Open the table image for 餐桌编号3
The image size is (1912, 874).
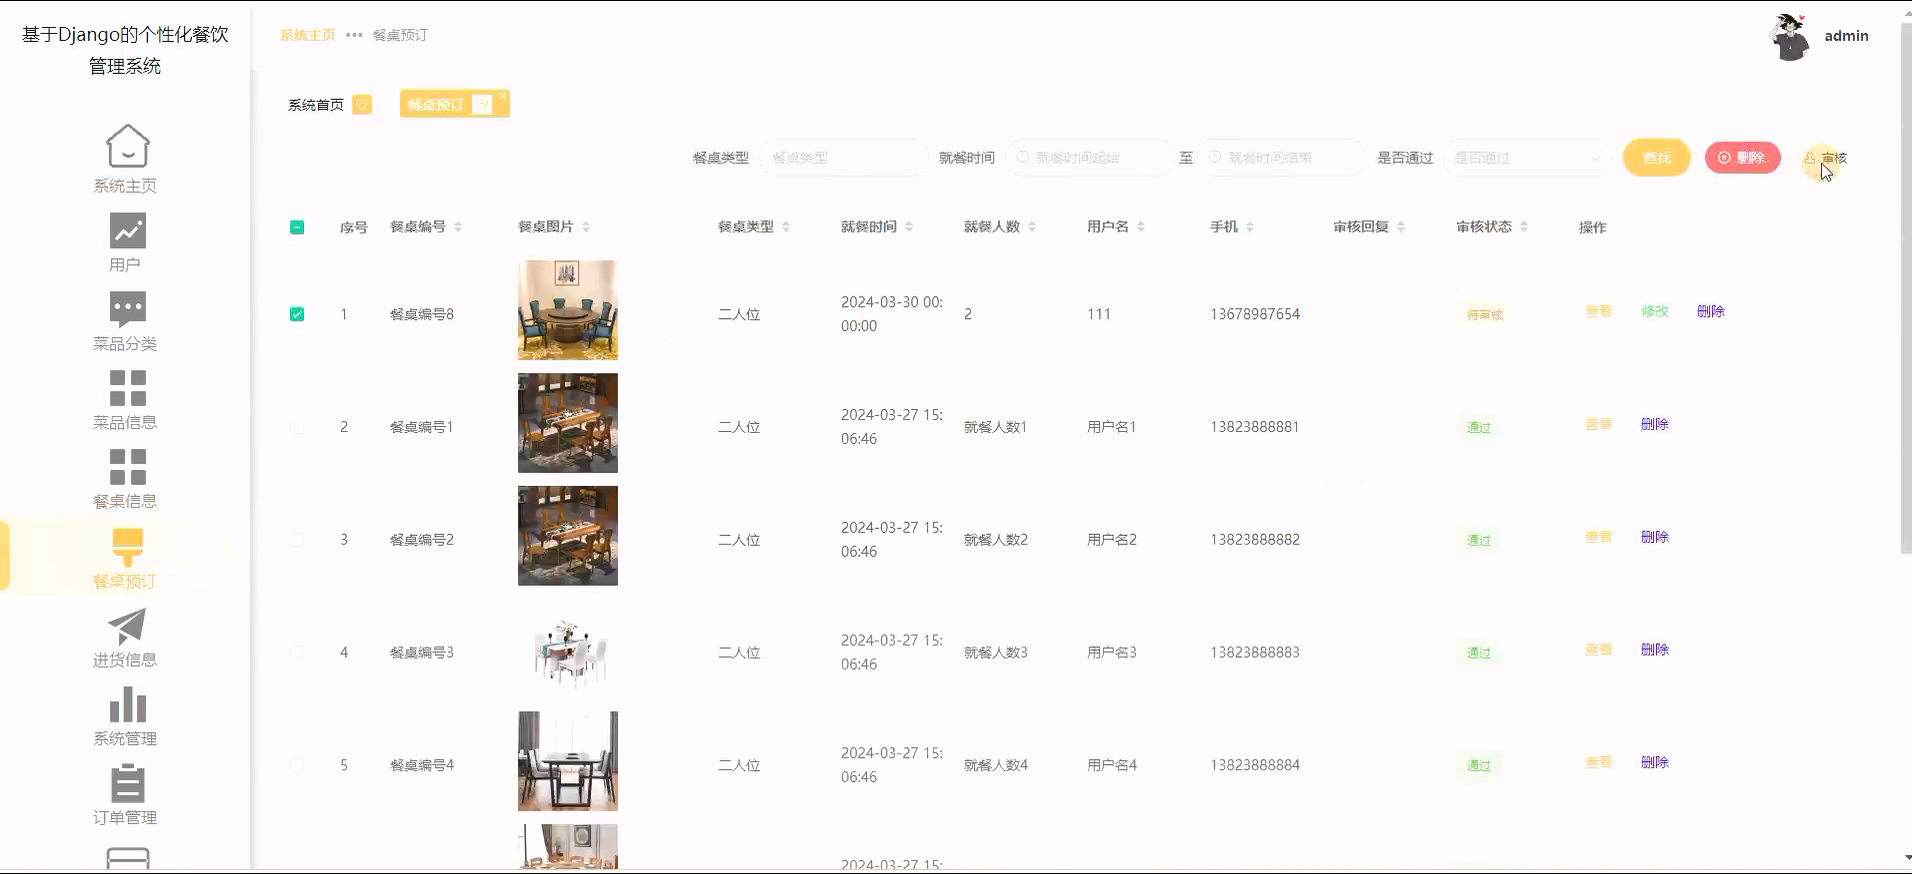pos(568,649)
